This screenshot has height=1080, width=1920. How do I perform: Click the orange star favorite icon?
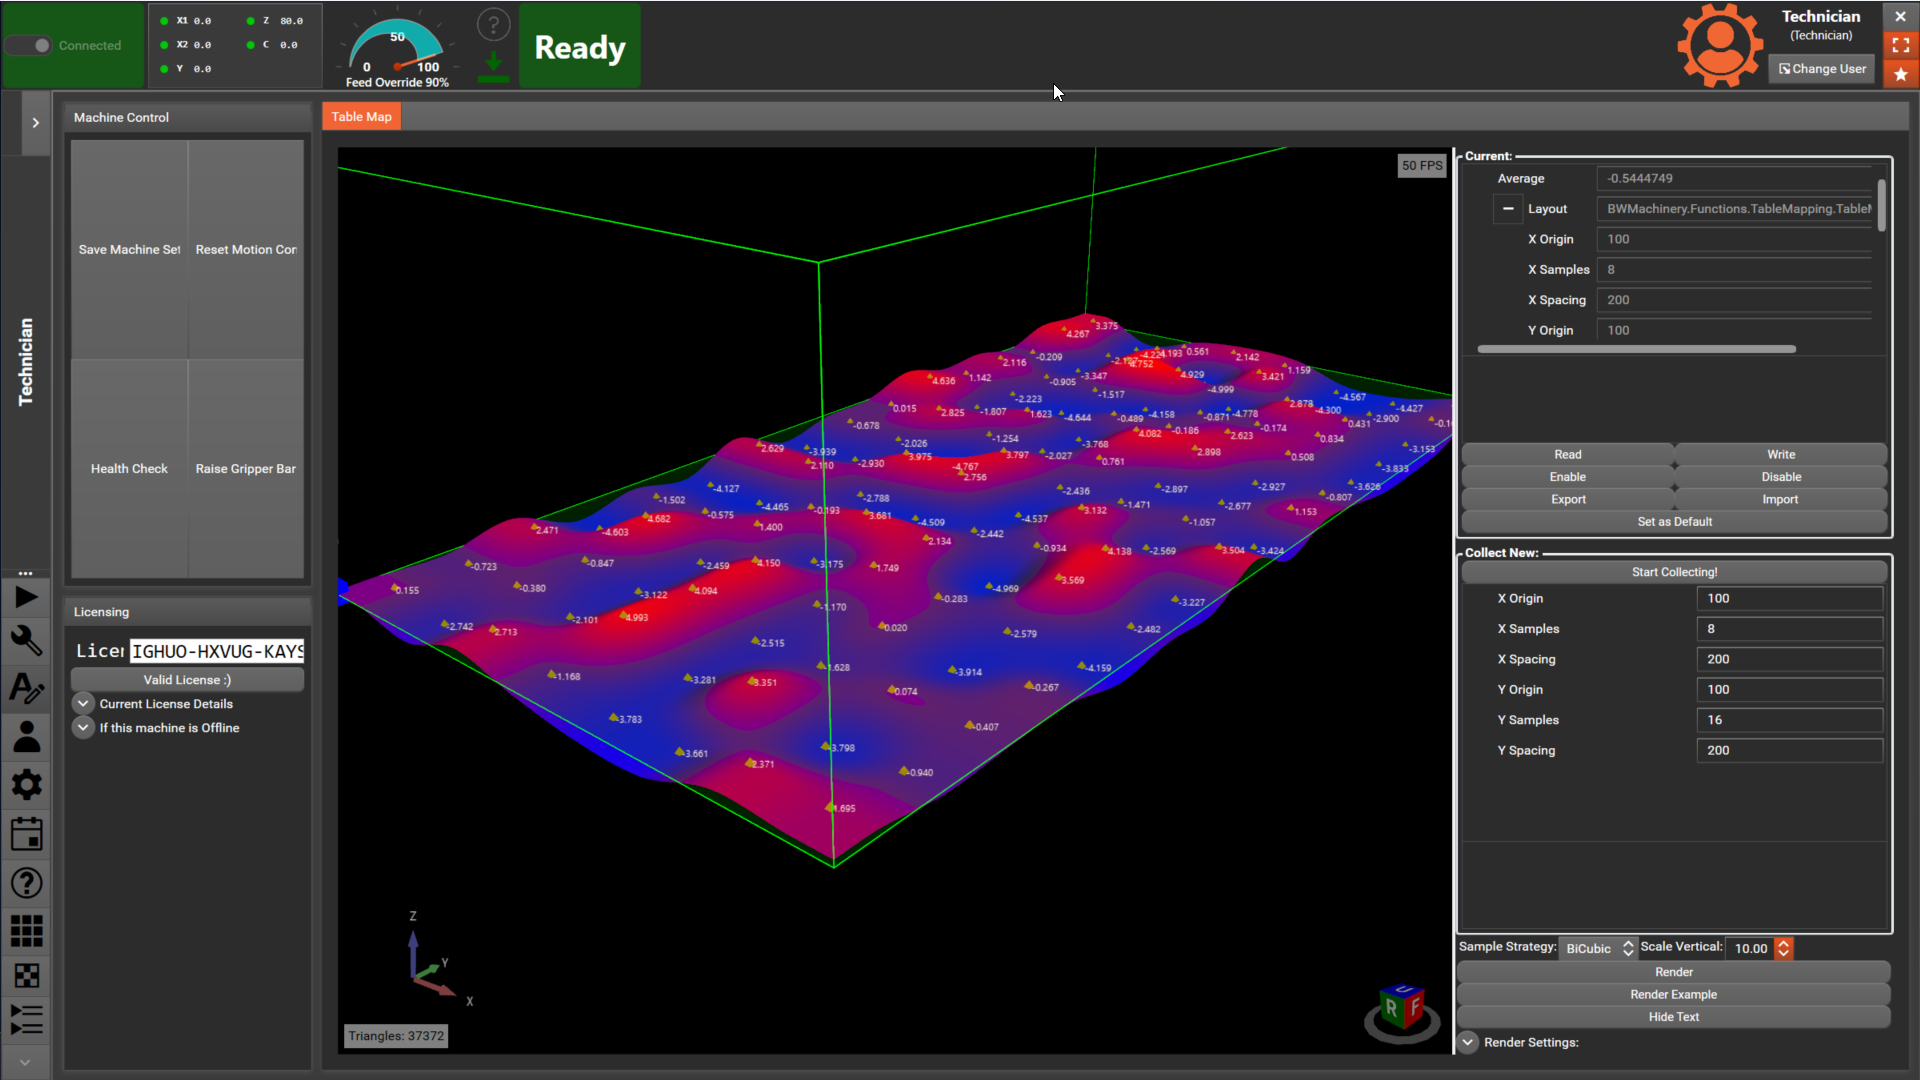coord(1900,74)
